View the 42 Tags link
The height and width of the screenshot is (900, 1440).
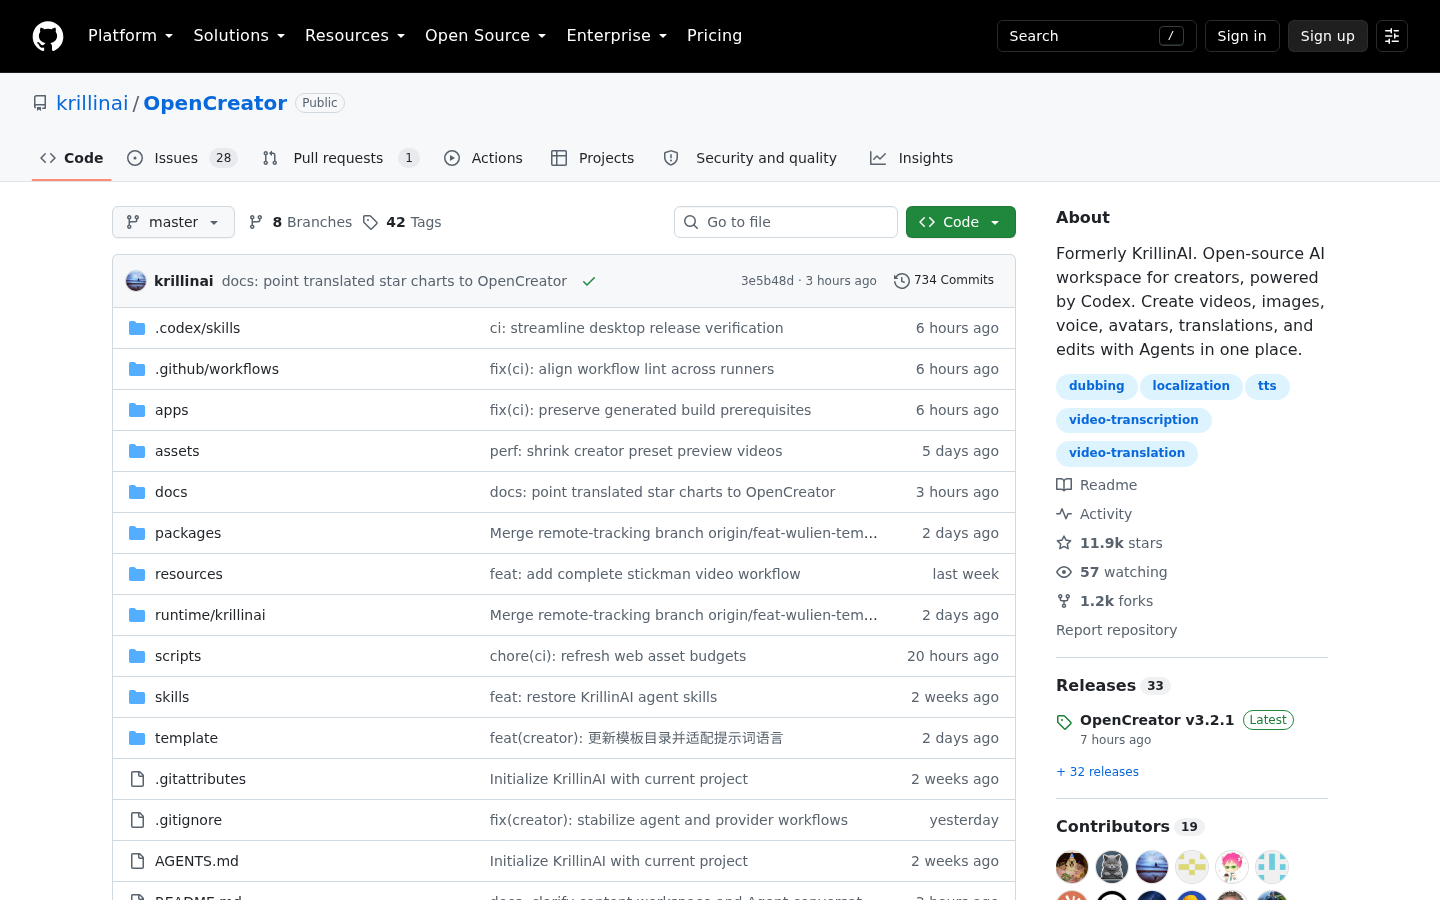tap(402, 222)
